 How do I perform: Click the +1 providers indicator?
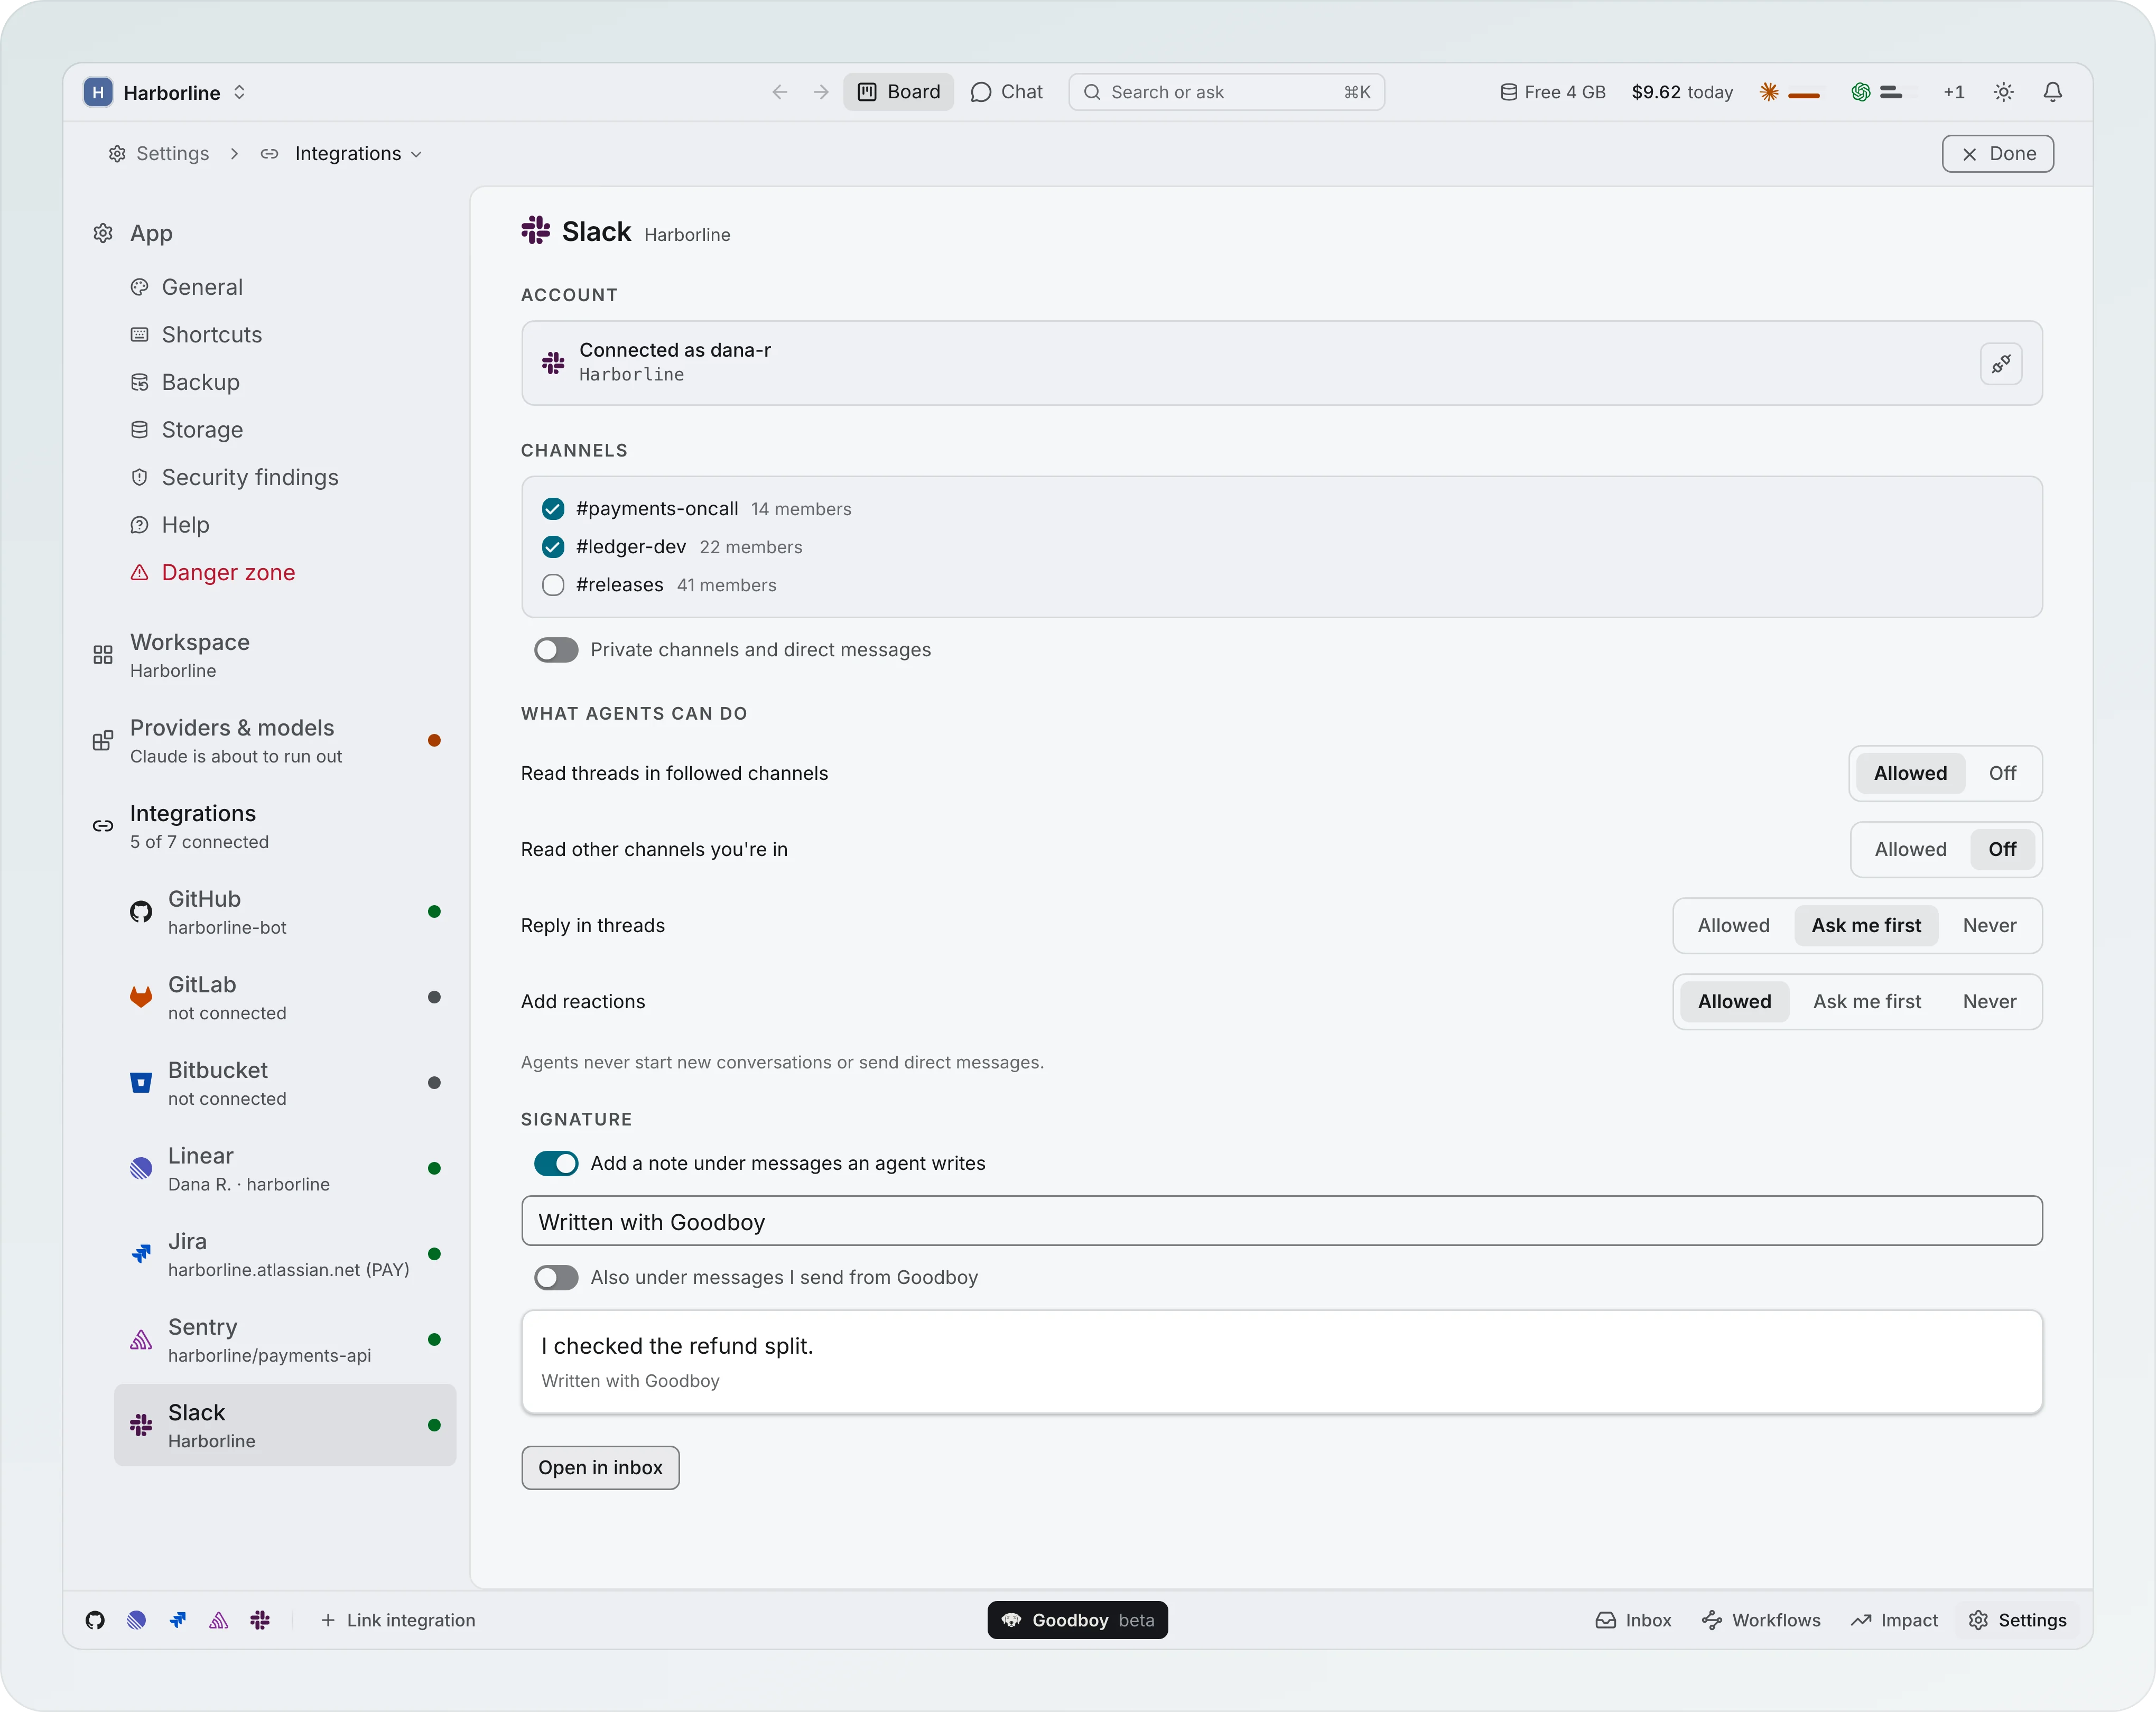coord(1953,92)
